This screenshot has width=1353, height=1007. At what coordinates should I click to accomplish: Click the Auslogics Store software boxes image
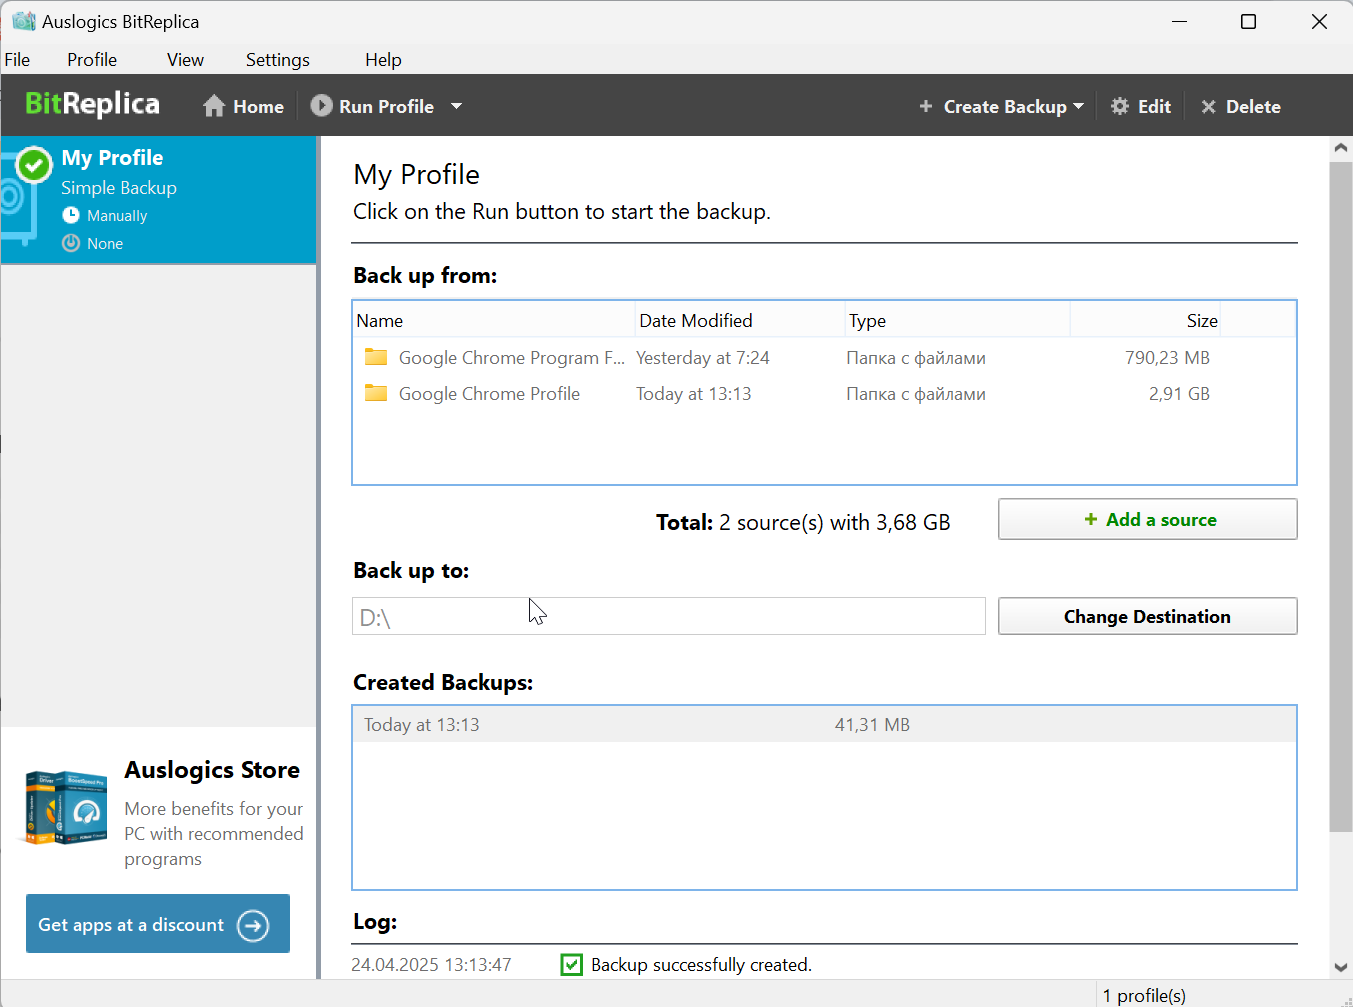pyautogui.click(x=66, y=808)
